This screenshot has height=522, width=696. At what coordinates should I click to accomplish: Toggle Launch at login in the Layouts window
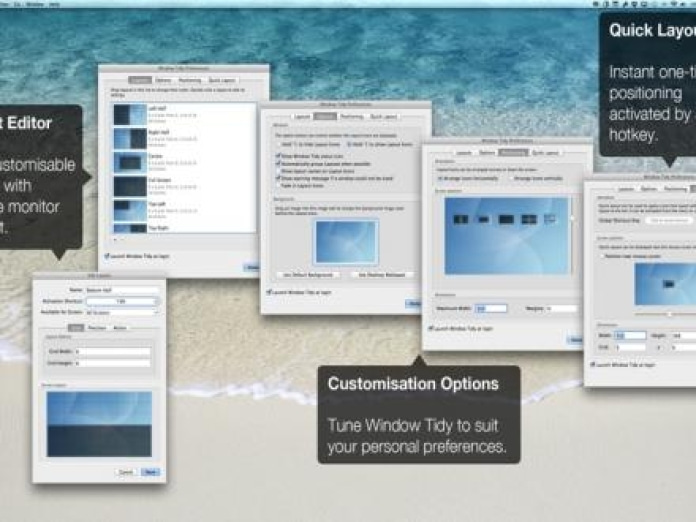point(107,256)
